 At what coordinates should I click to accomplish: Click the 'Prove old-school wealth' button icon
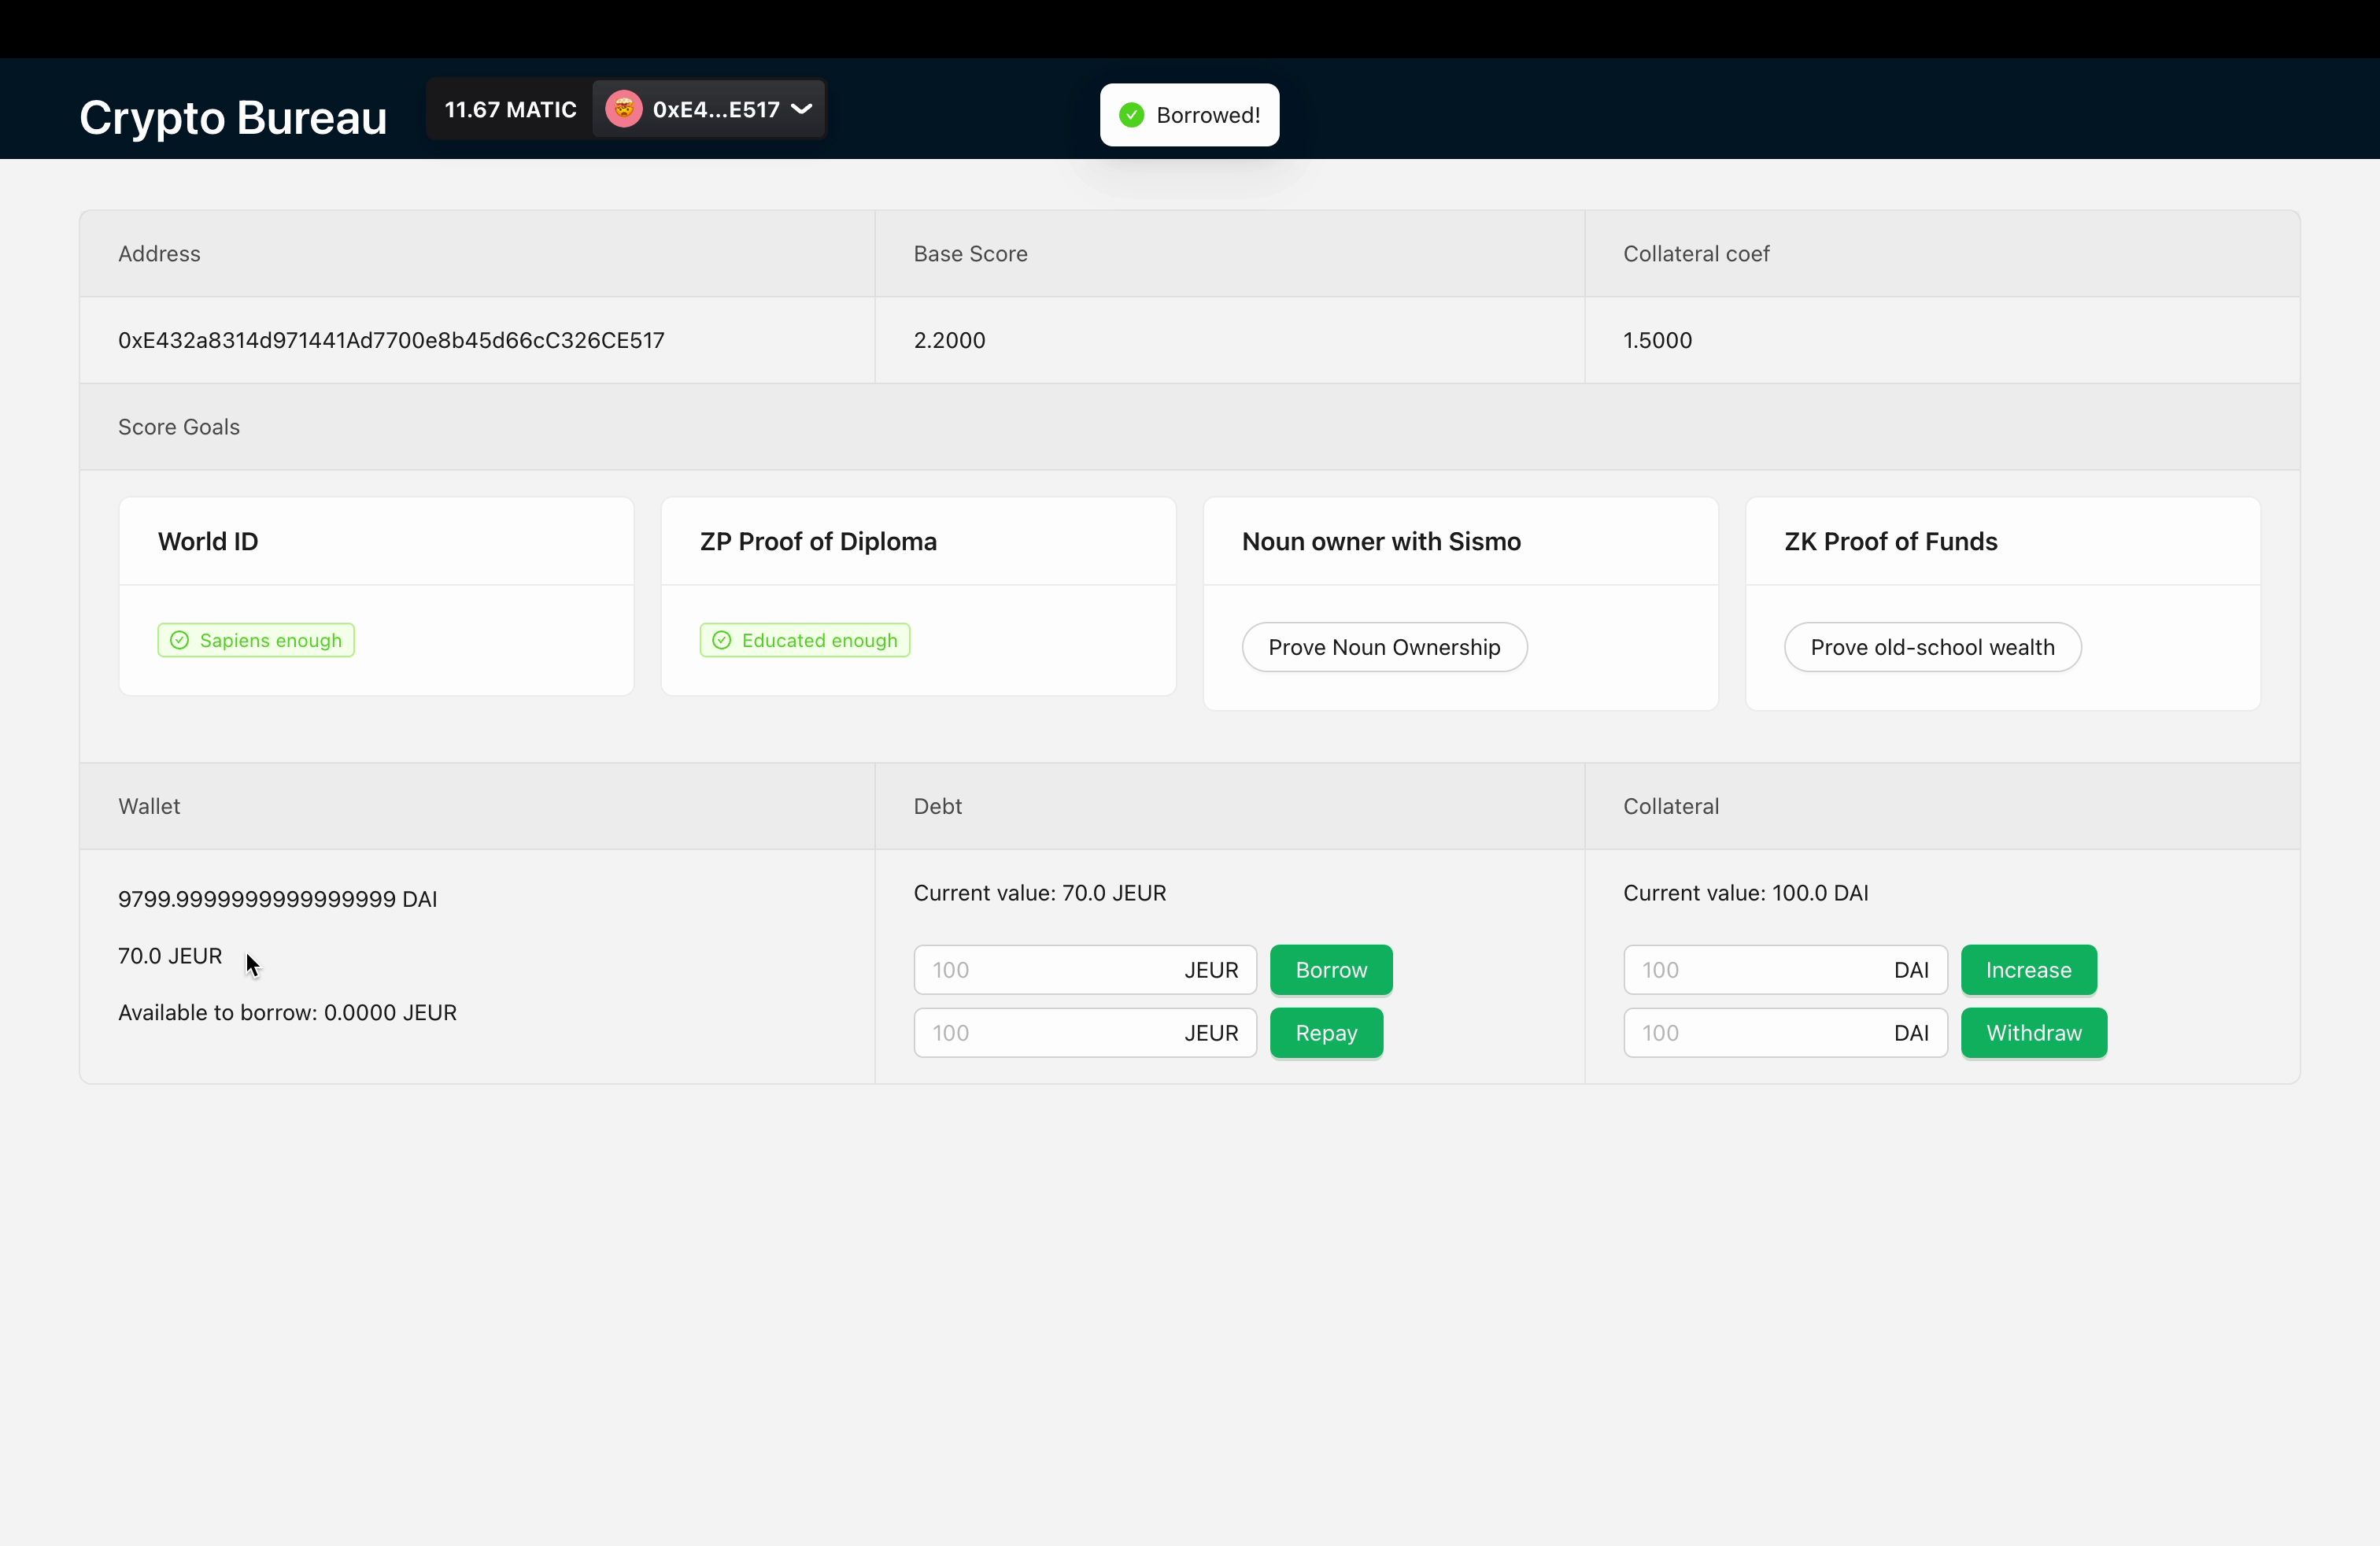(1931, 645)
